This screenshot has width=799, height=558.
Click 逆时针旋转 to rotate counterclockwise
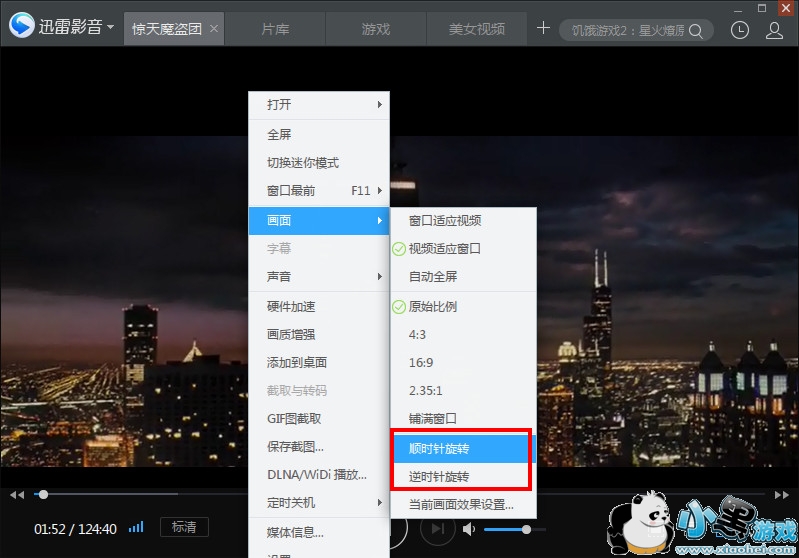(x=461, y=477)
